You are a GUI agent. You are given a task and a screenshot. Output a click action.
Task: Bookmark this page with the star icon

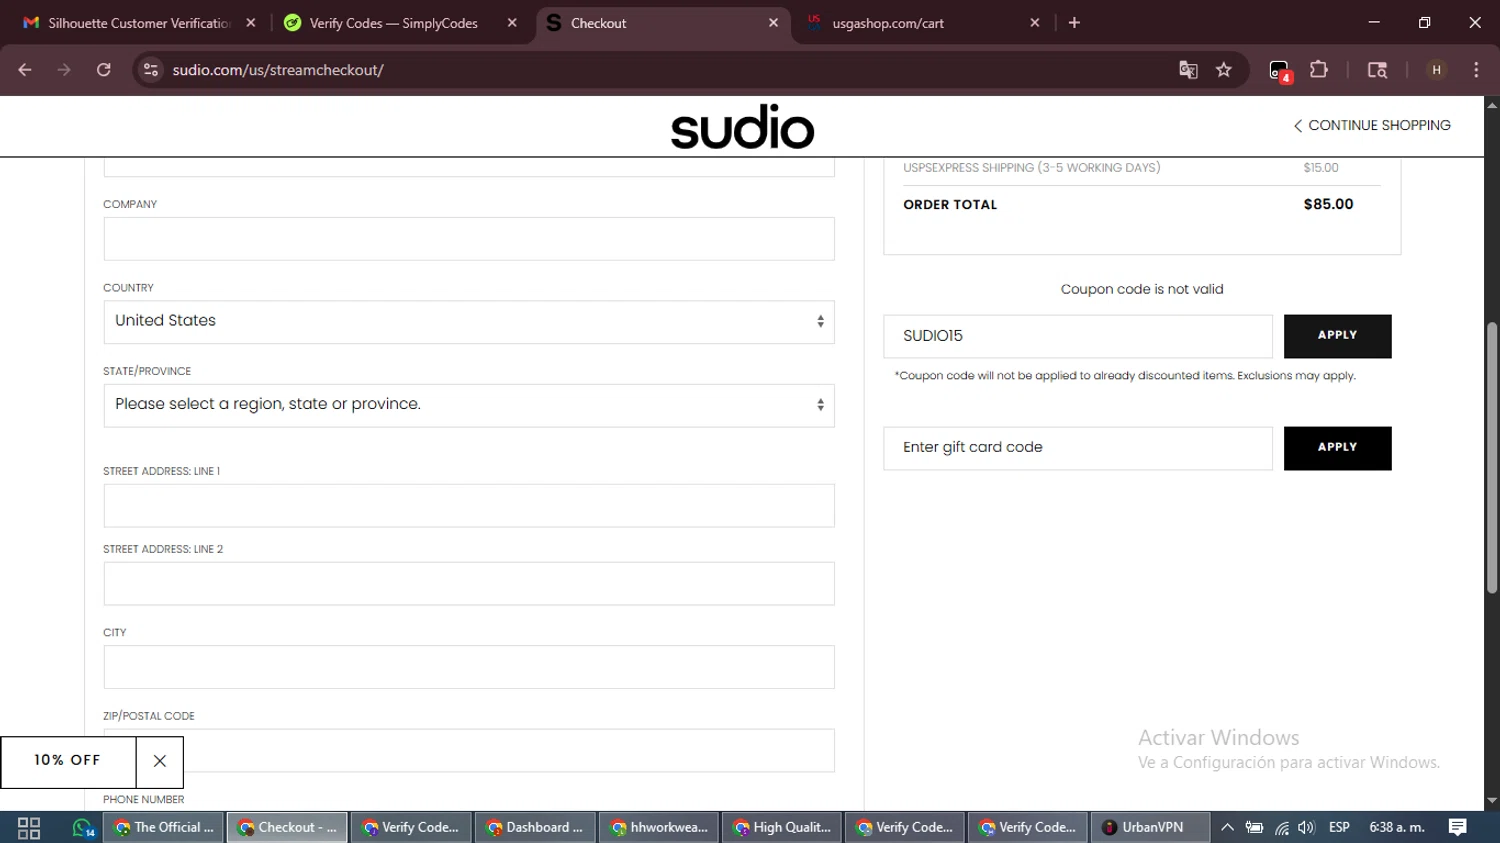click(x=1224, y=70)
